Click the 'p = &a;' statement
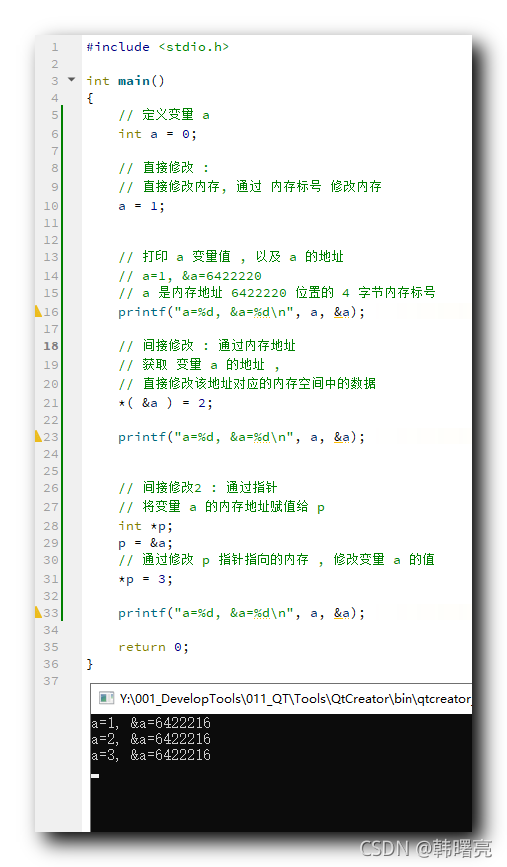This screenshot has width=507, height=867. [145, 543]
